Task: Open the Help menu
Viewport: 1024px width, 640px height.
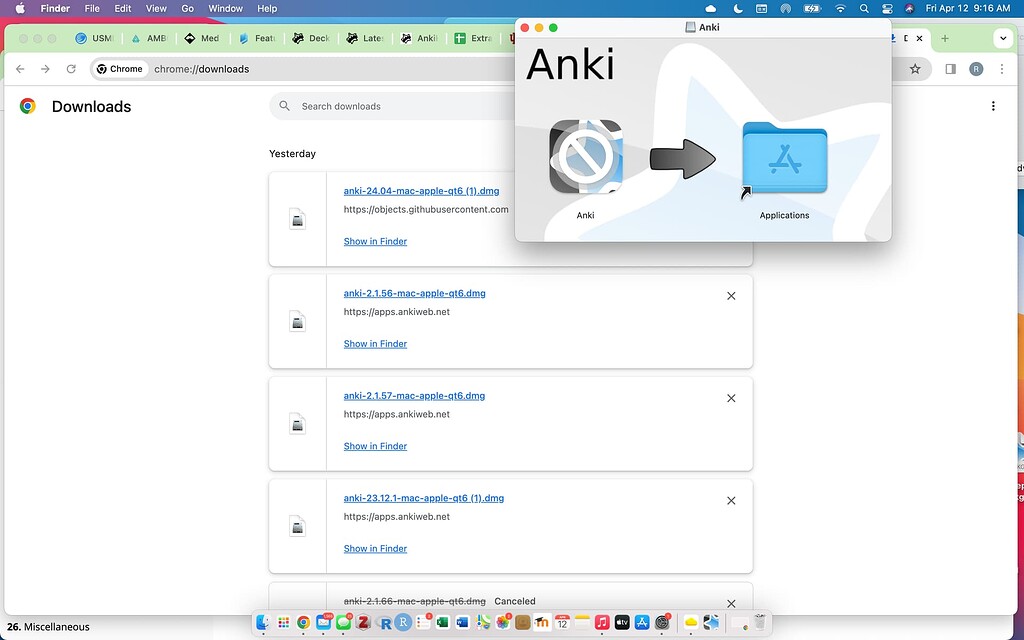Action: pos(267,8)
